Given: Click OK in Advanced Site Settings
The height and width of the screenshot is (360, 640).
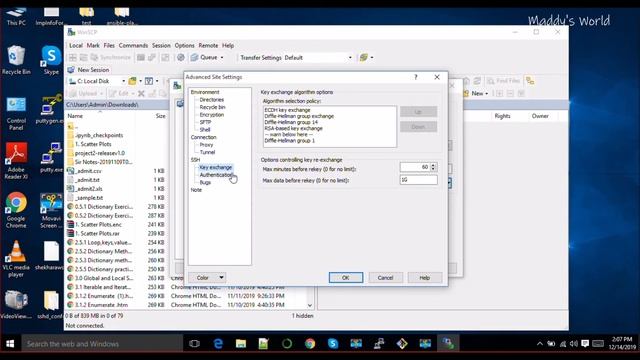Looking at the screenshot, I should [x=346, y=278].
